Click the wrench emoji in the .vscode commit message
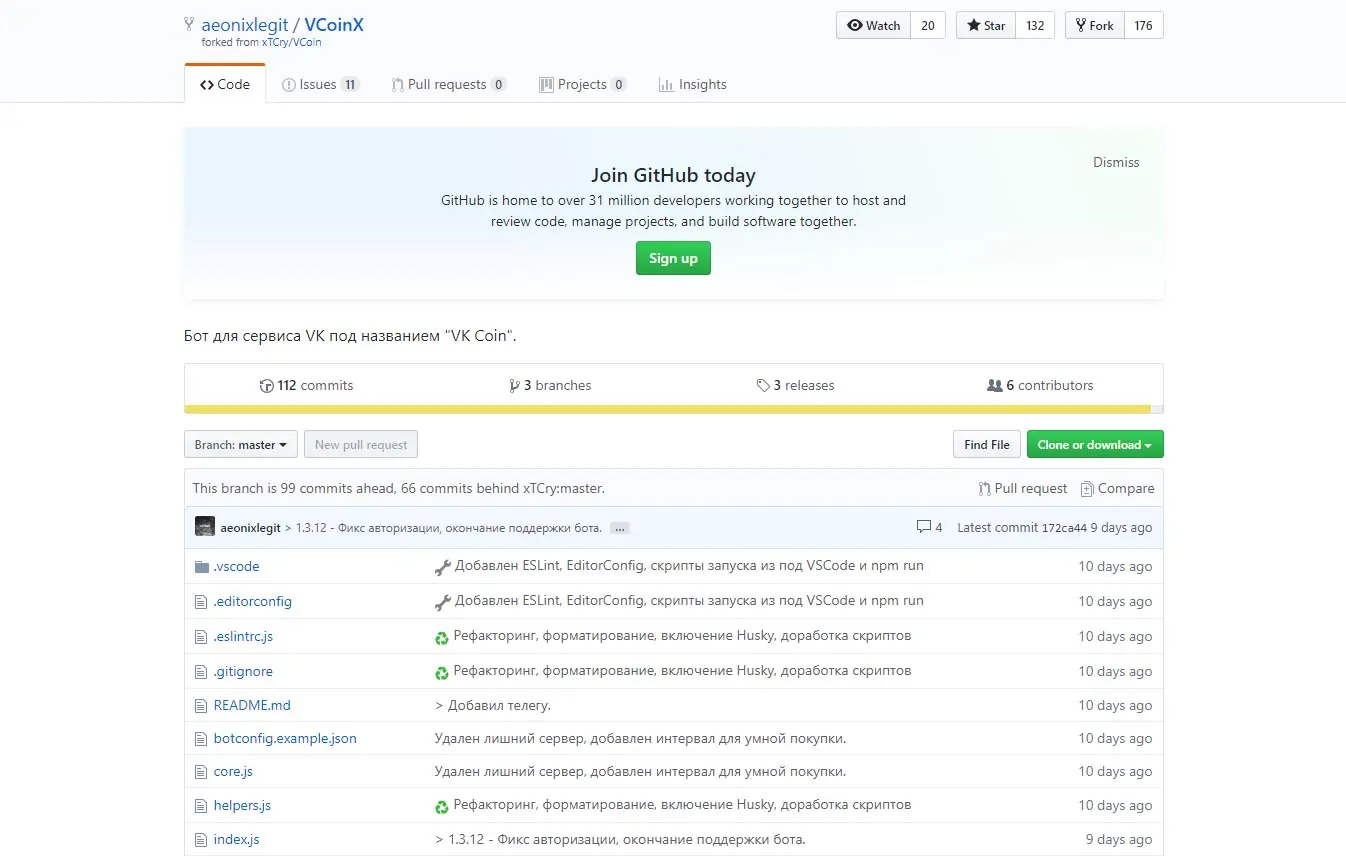 [x=442, y=567]
